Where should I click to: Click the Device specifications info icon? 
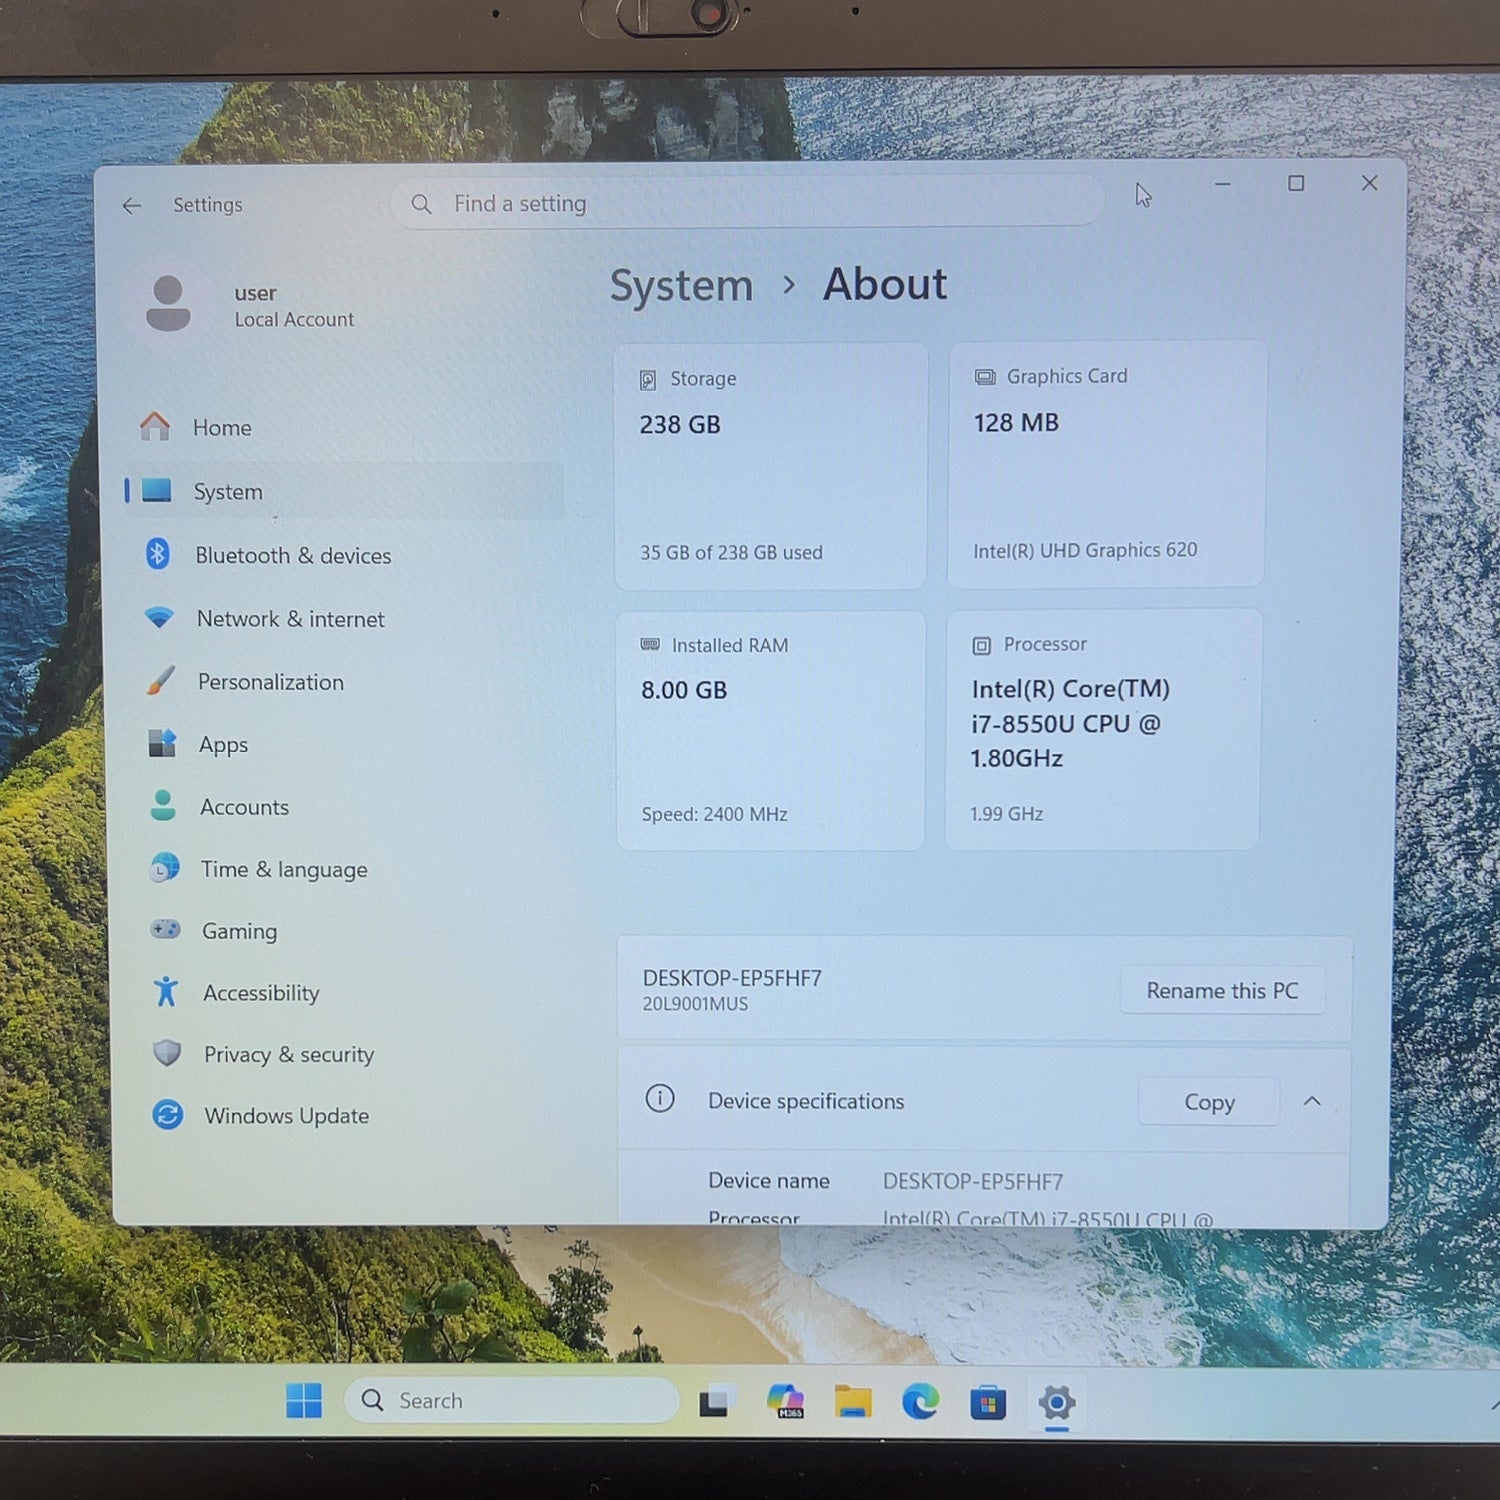click(660, 1098)
